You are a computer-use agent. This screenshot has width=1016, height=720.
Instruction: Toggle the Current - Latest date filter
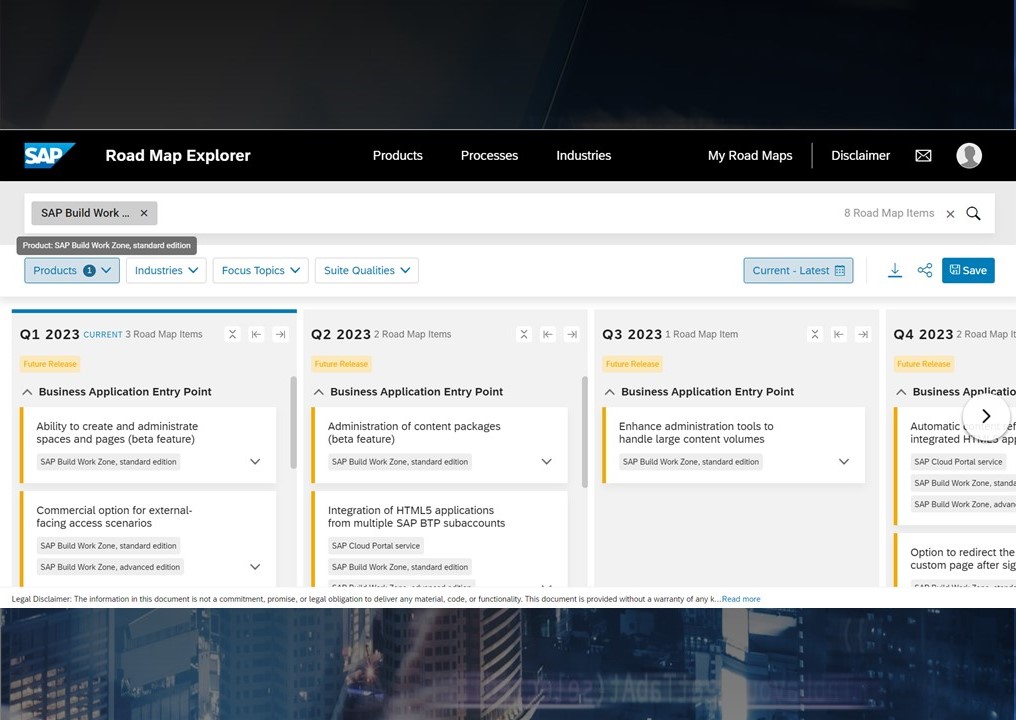(x=798, y=270)
